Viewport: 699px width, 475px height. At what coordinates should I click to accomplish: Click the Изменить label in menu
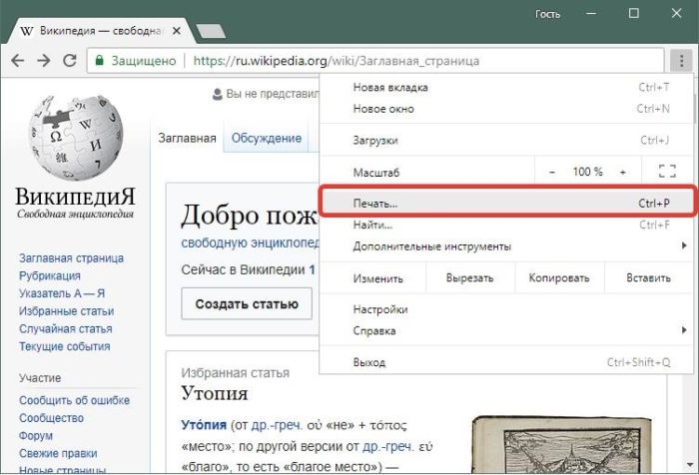[x=378, y=279]
